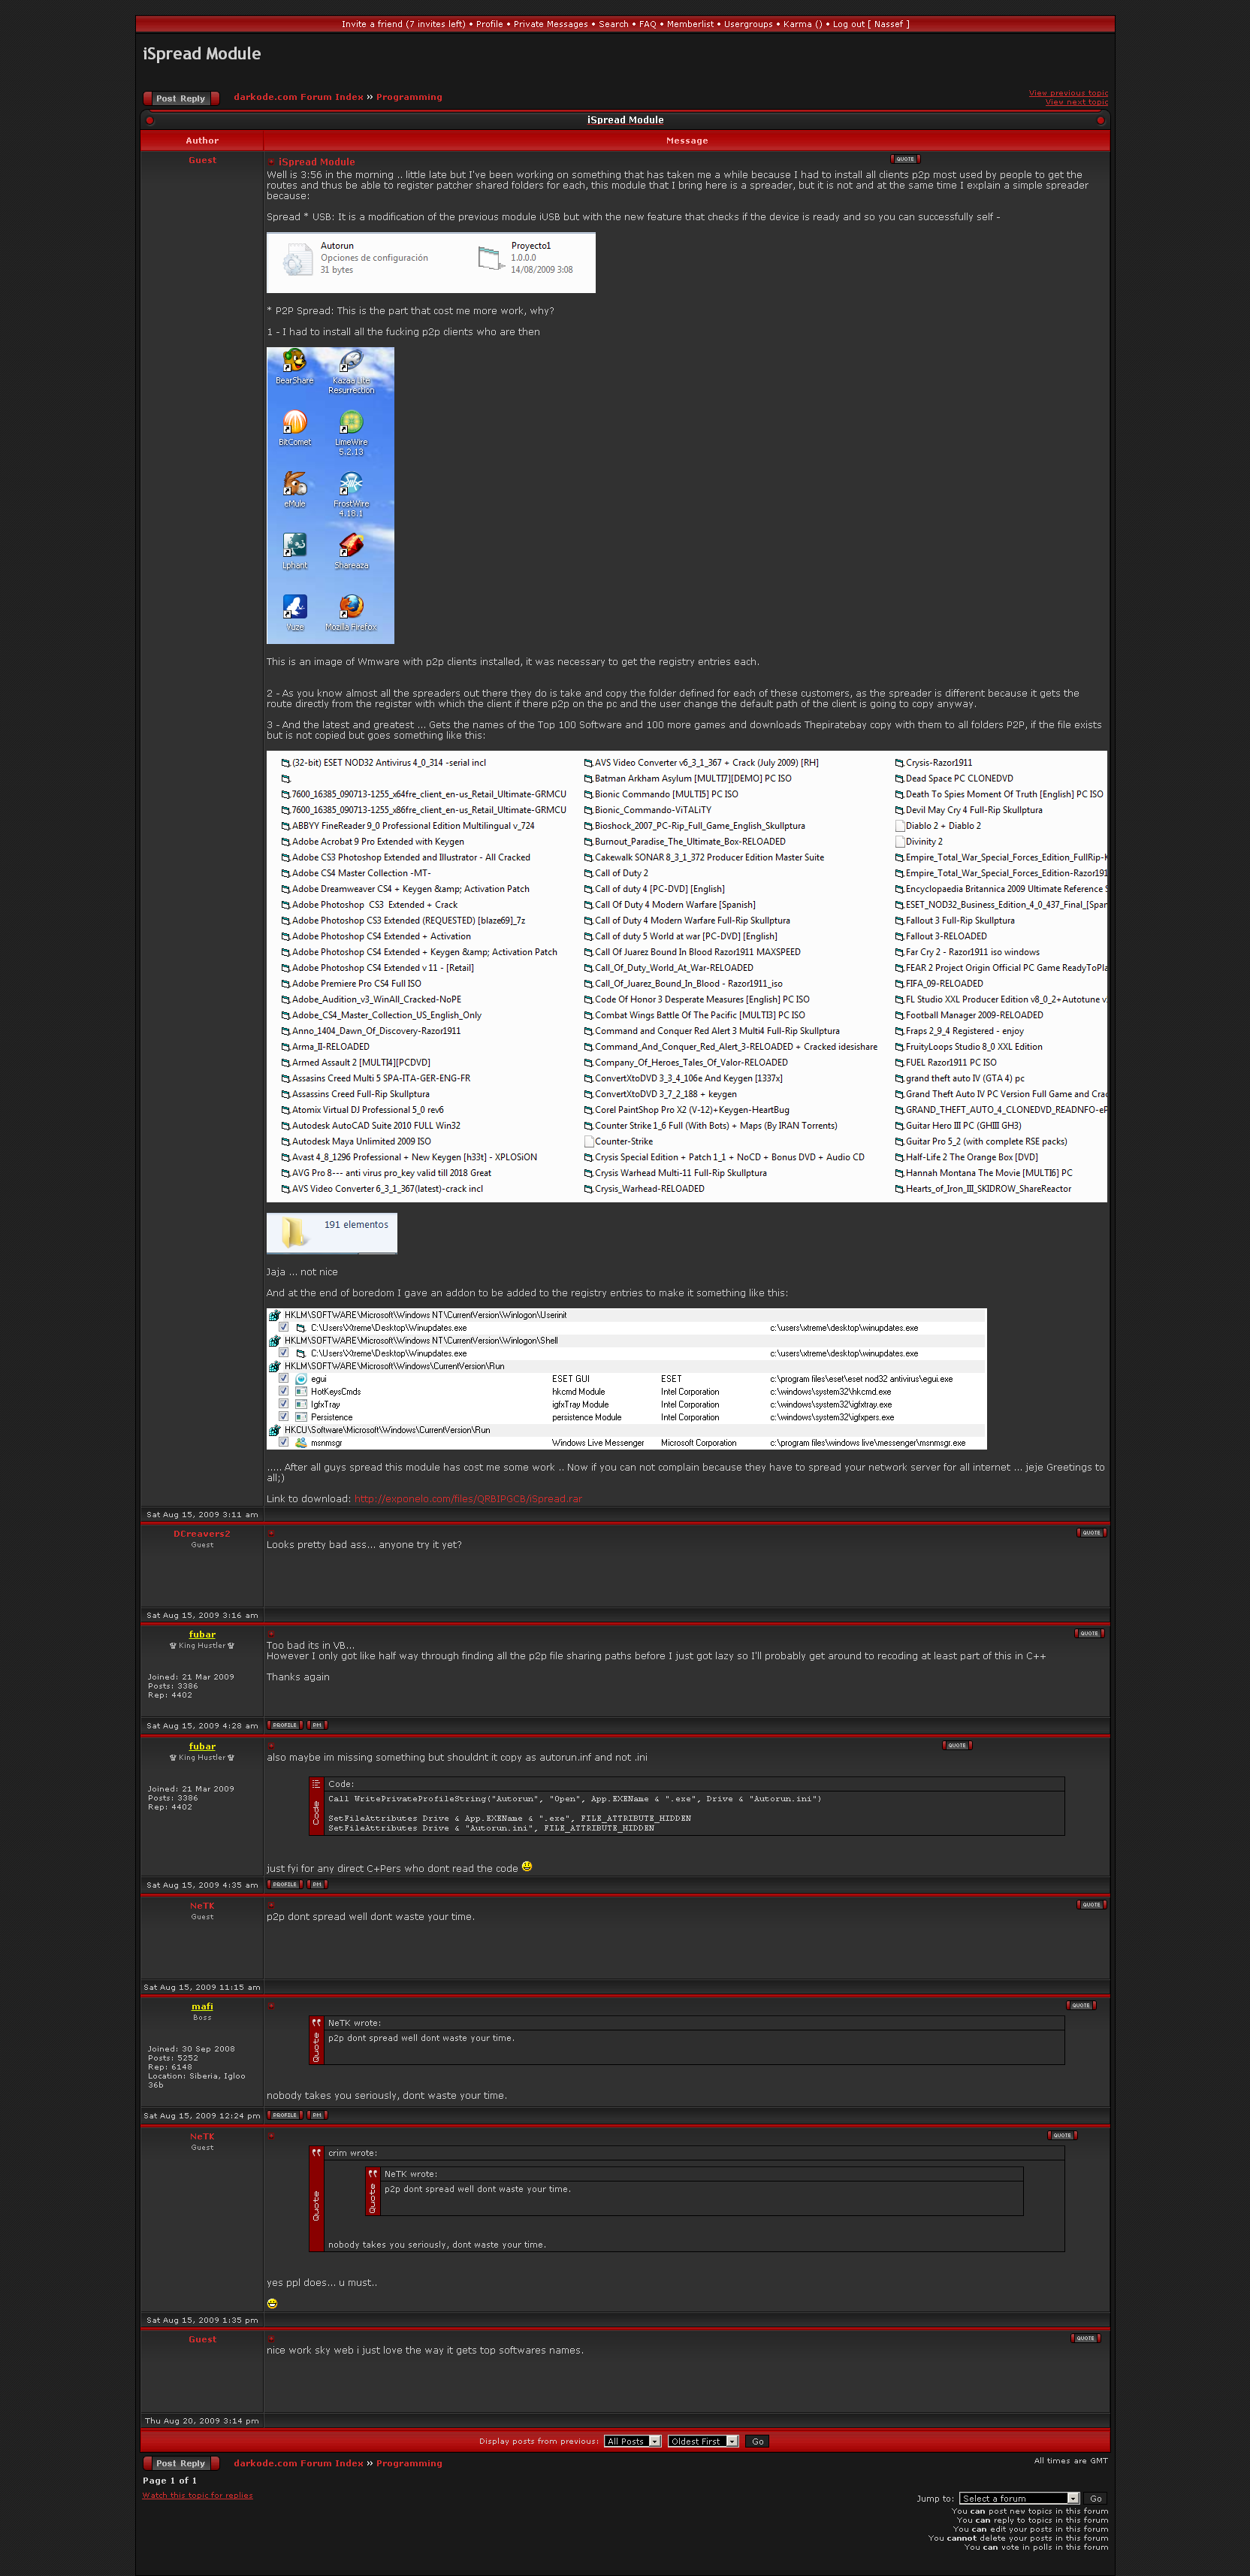1250x2576 pixels.
Task: Open the Select a forum jump dropdown
Action: click(1018, 2498)
